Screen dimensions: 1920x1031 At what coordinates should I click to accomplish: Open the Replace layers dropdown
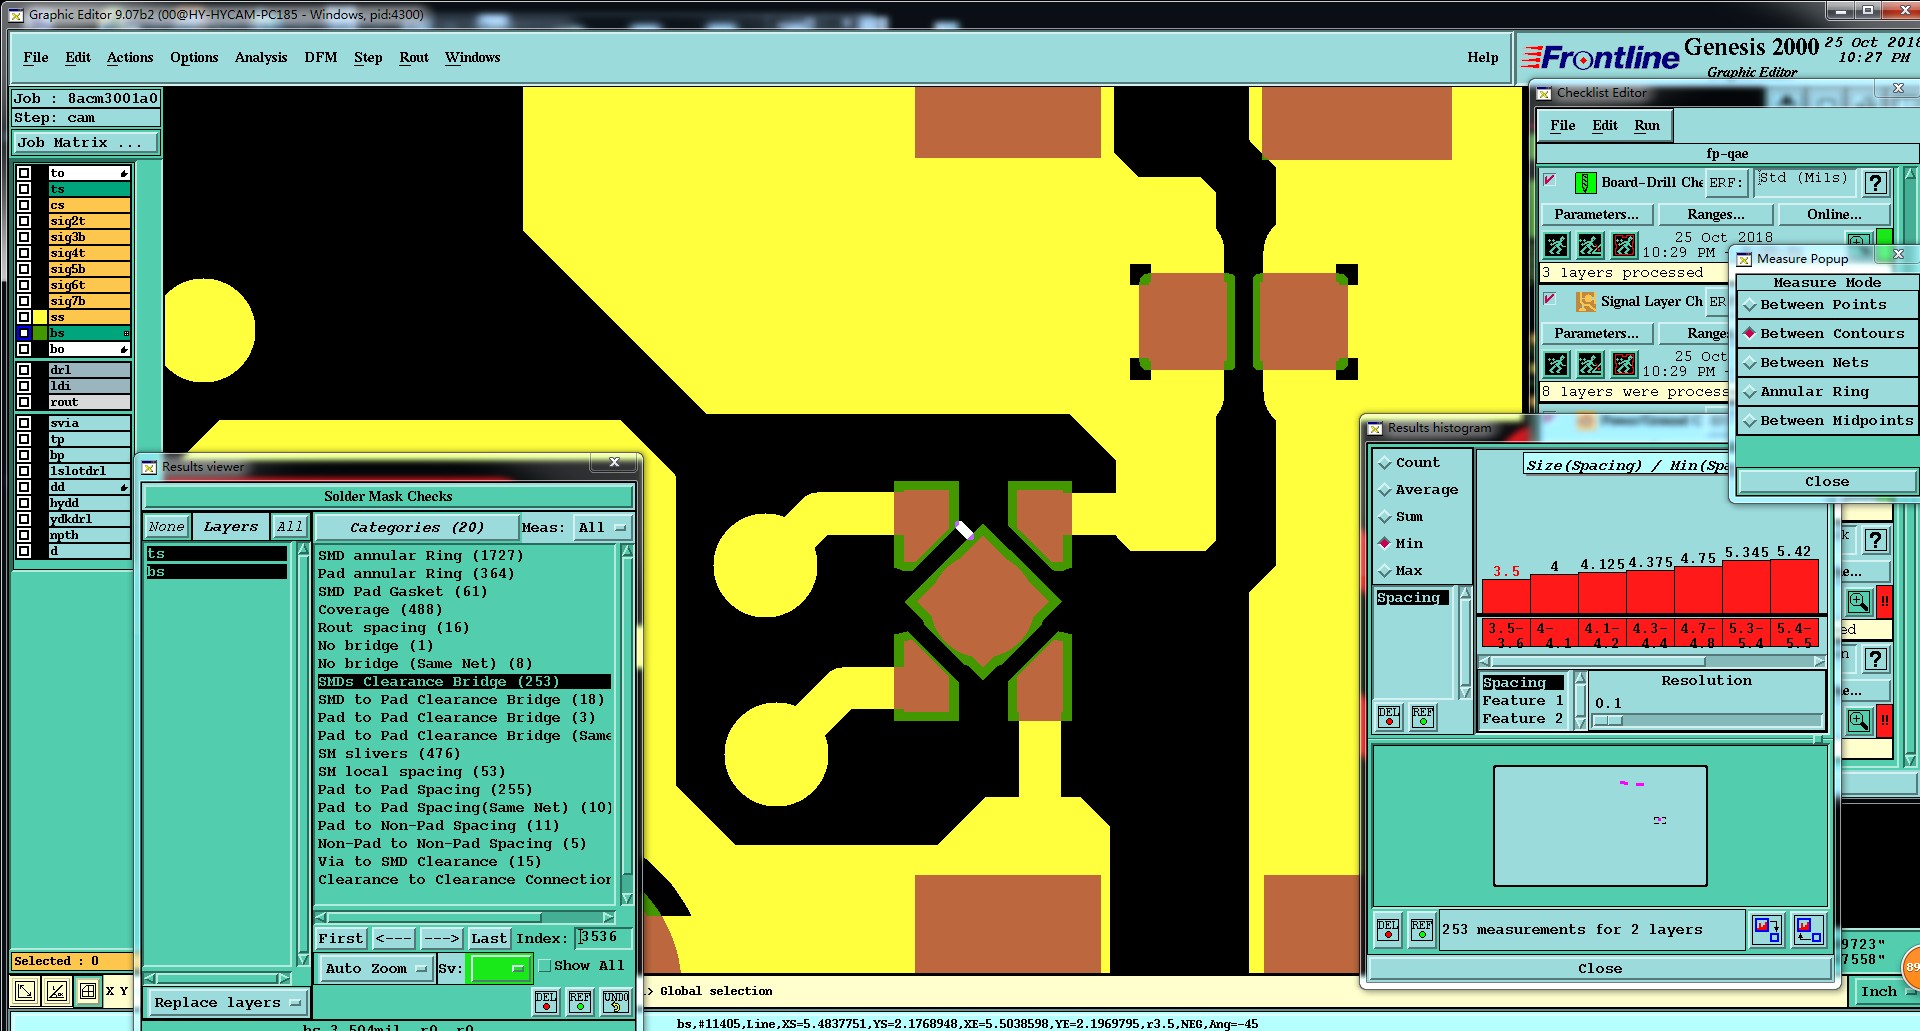pos(227,1003)
